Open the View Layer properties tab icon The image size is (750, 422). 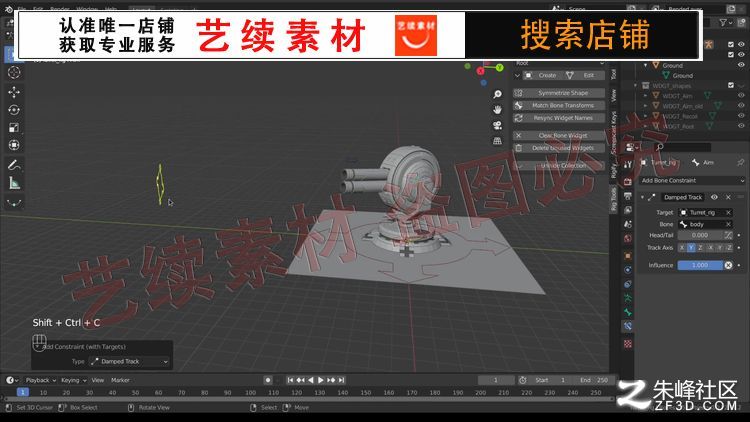(x=628, y=210)
